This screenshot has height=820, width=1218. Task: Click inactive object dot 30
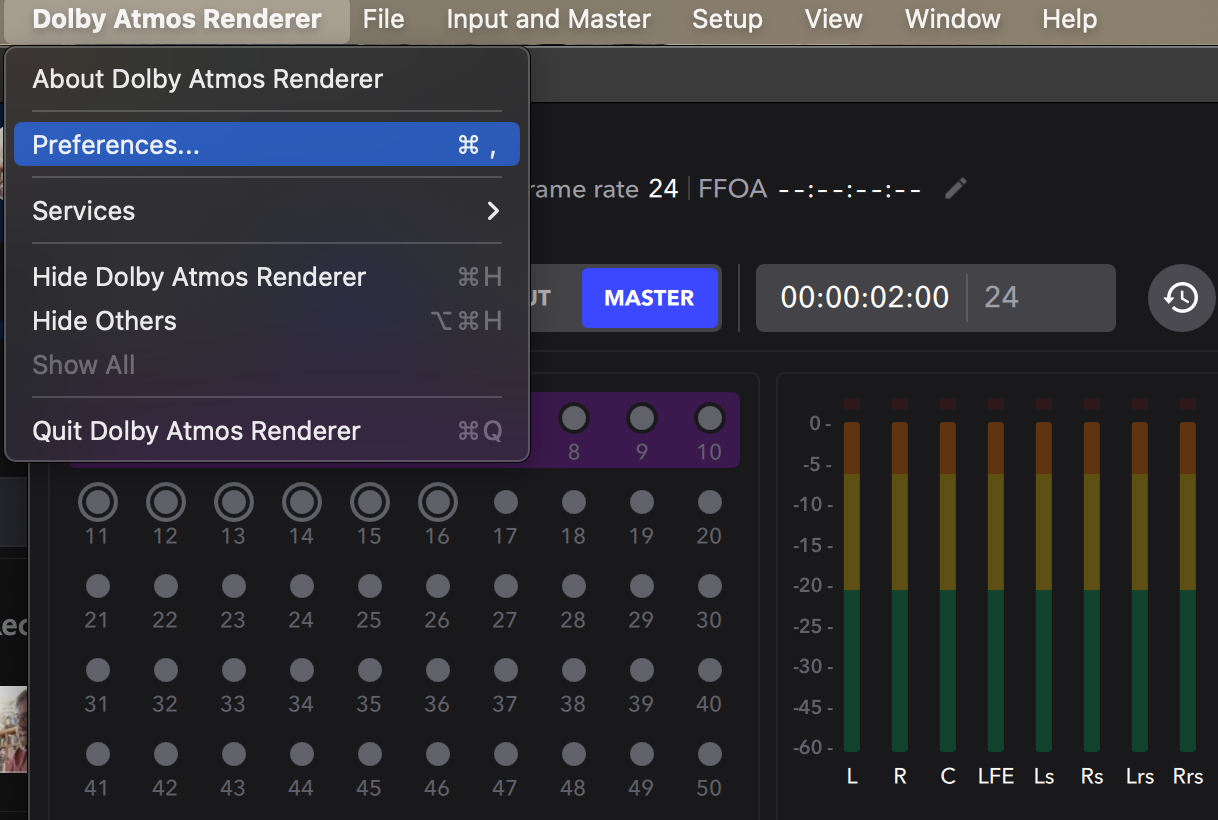coord(709,586)
